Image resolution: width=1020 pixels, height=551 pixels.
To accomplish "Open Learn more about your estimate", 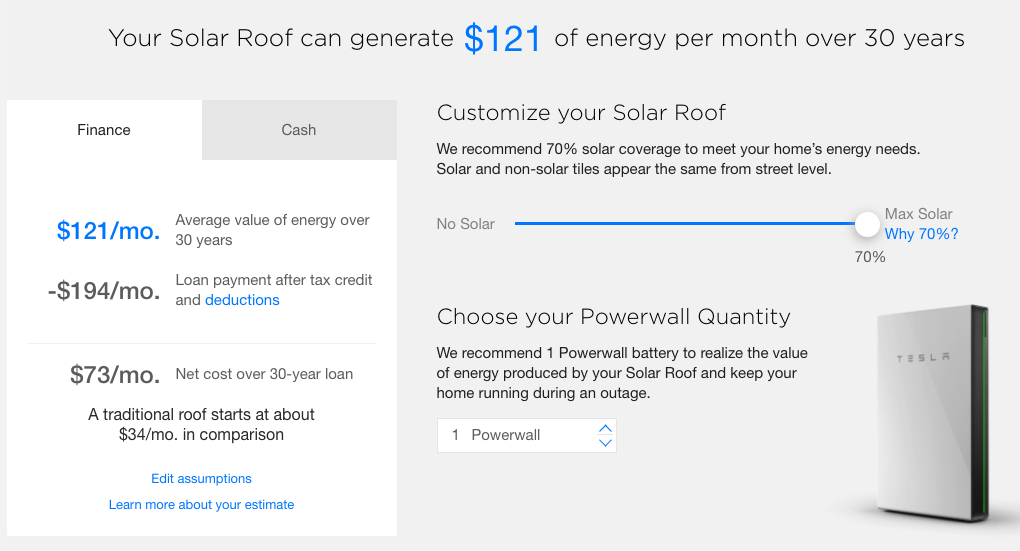I will 201,505.
